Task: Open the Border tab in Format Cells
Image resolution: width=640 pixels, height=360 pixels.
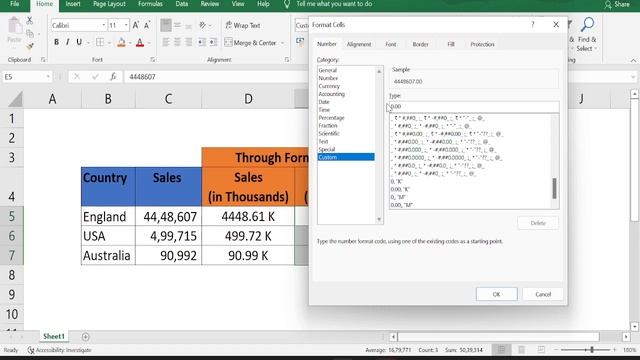Action: (420, 44)
